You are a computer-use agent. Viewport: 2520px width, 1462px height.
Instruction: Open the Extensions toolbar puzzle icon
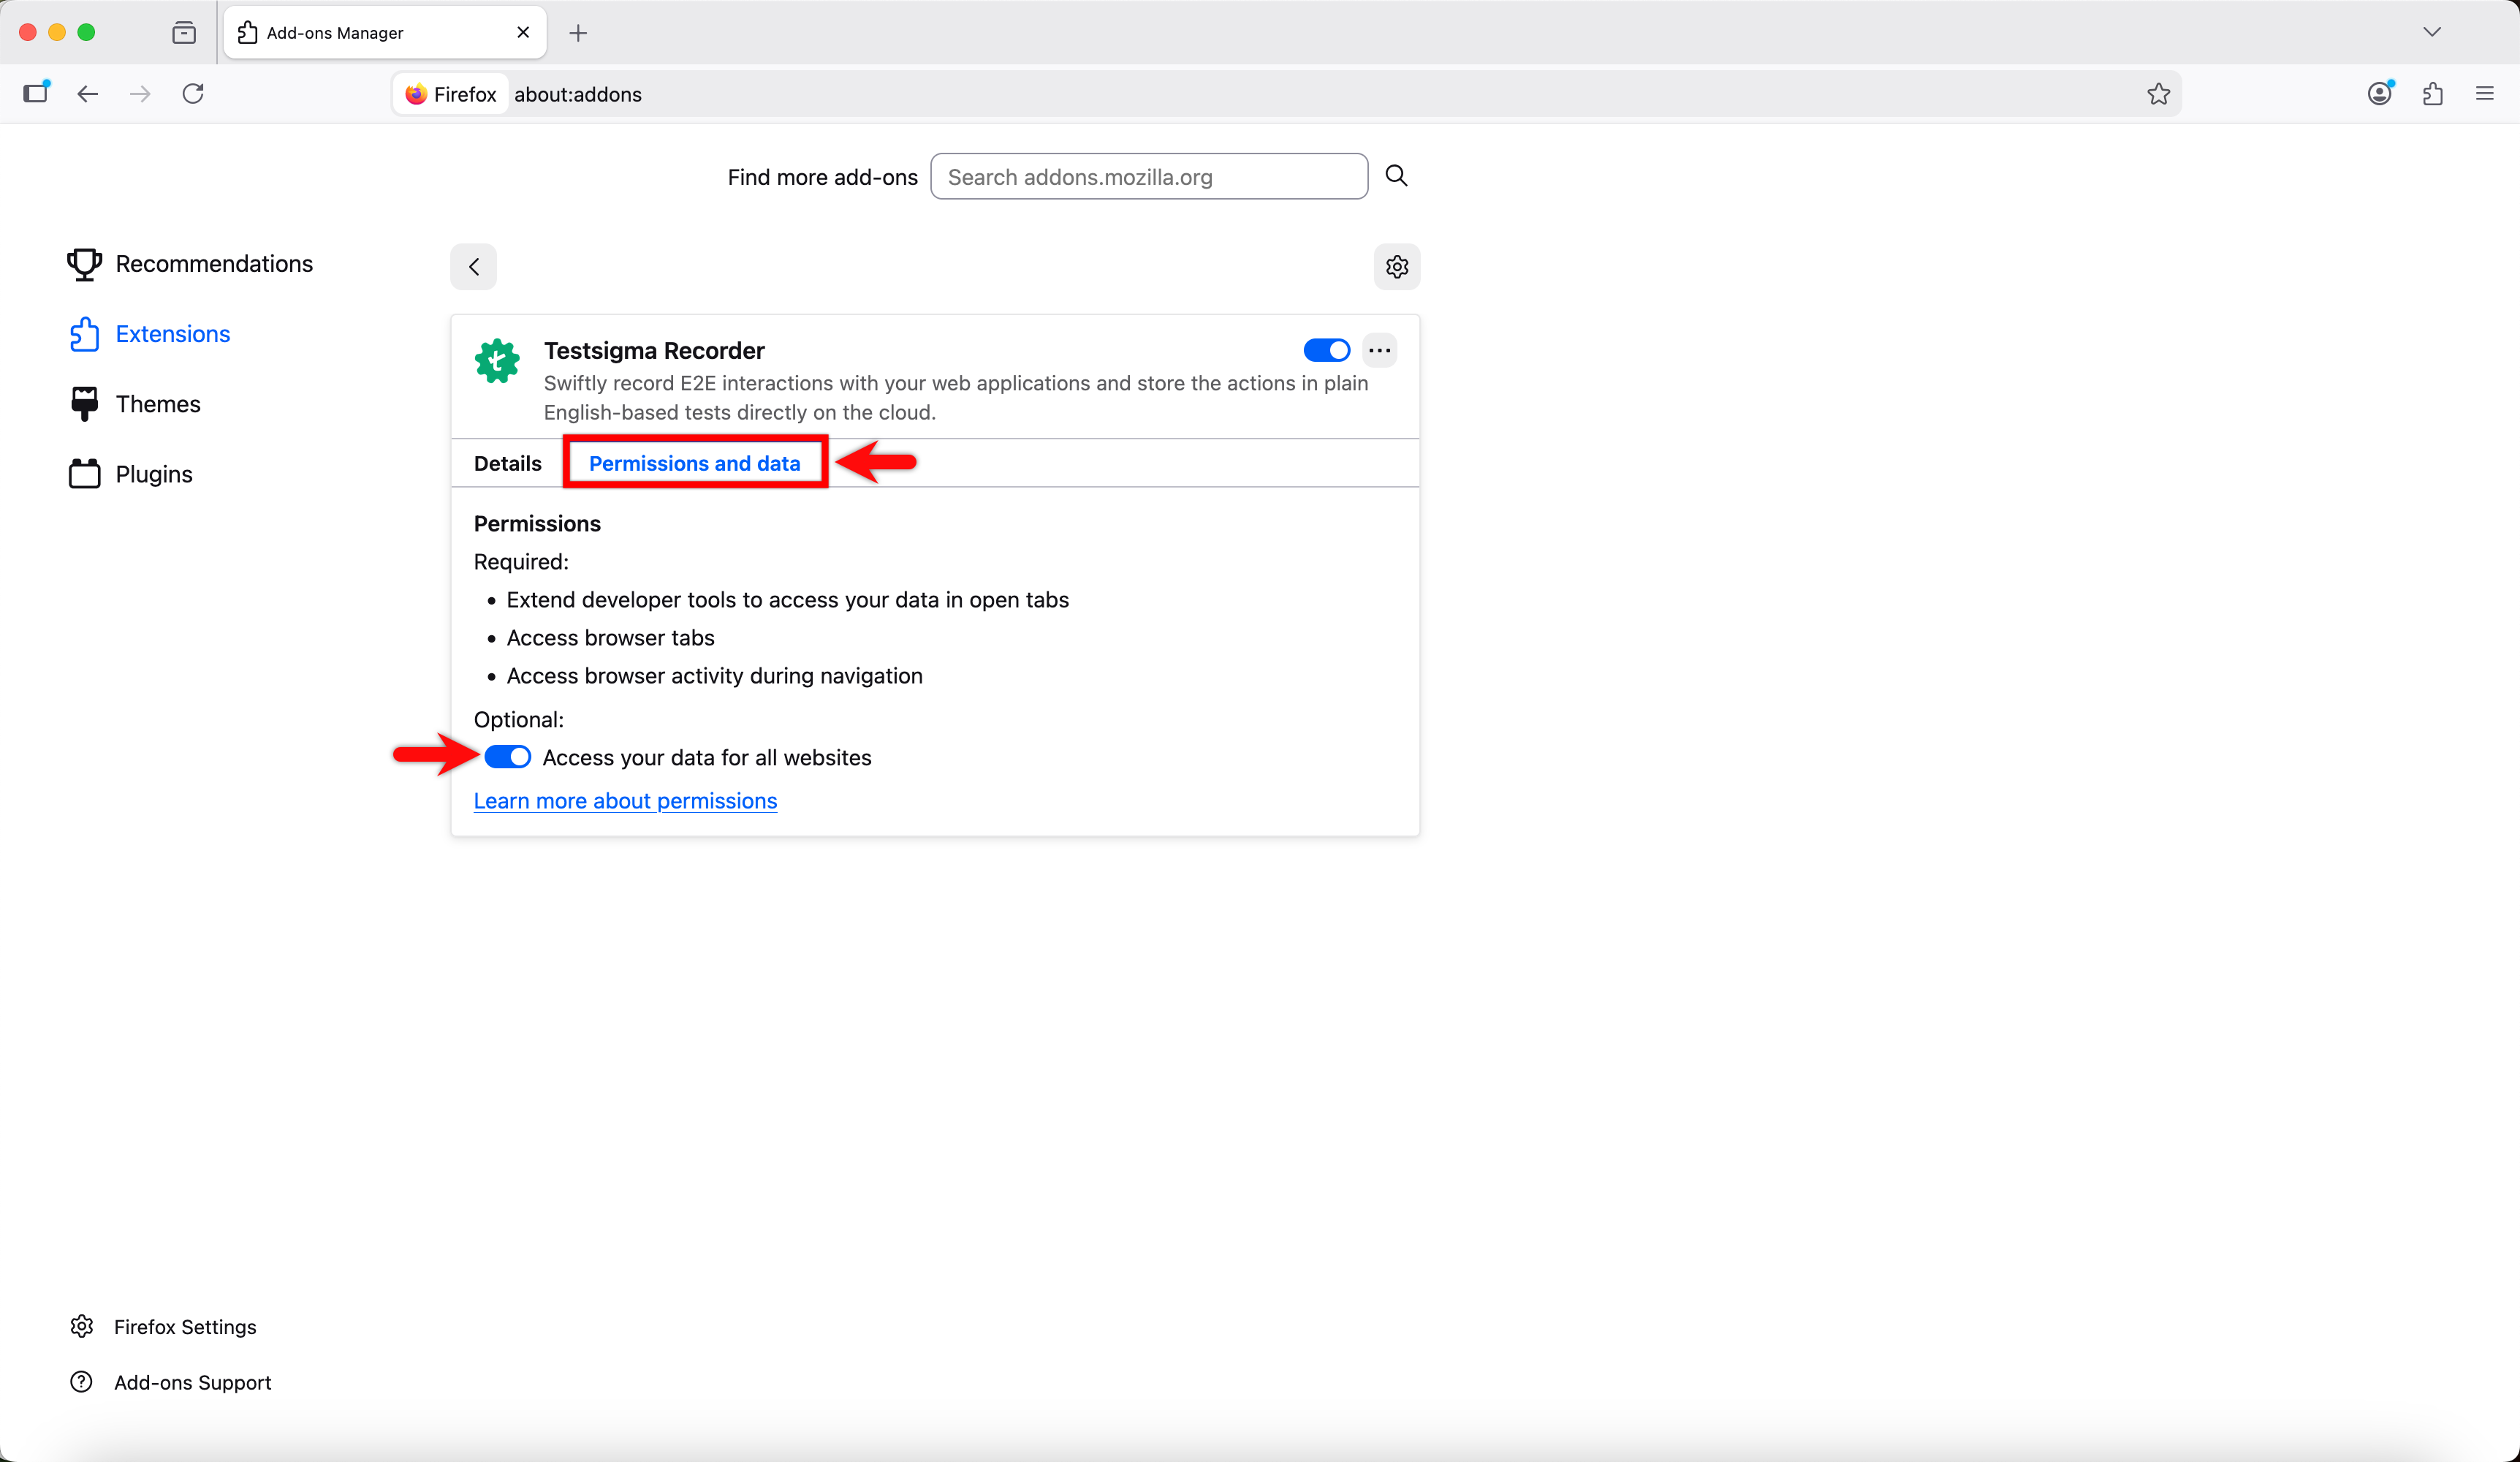(2432, 94)
